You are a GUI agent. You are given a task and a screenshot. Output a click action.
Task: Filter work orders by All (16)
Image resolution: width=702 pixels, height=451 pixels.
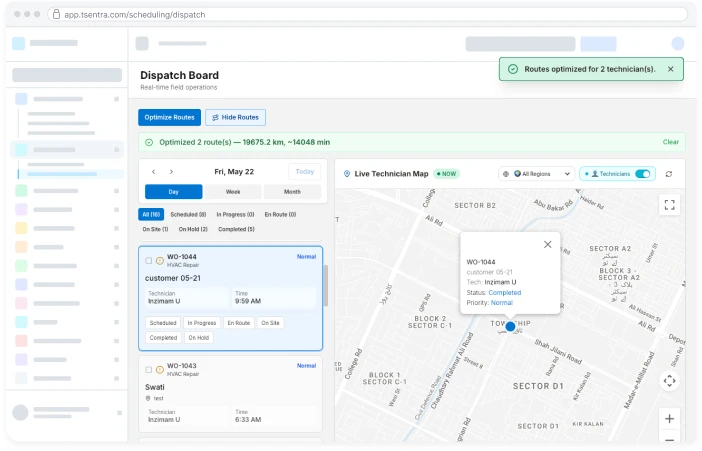151,215
